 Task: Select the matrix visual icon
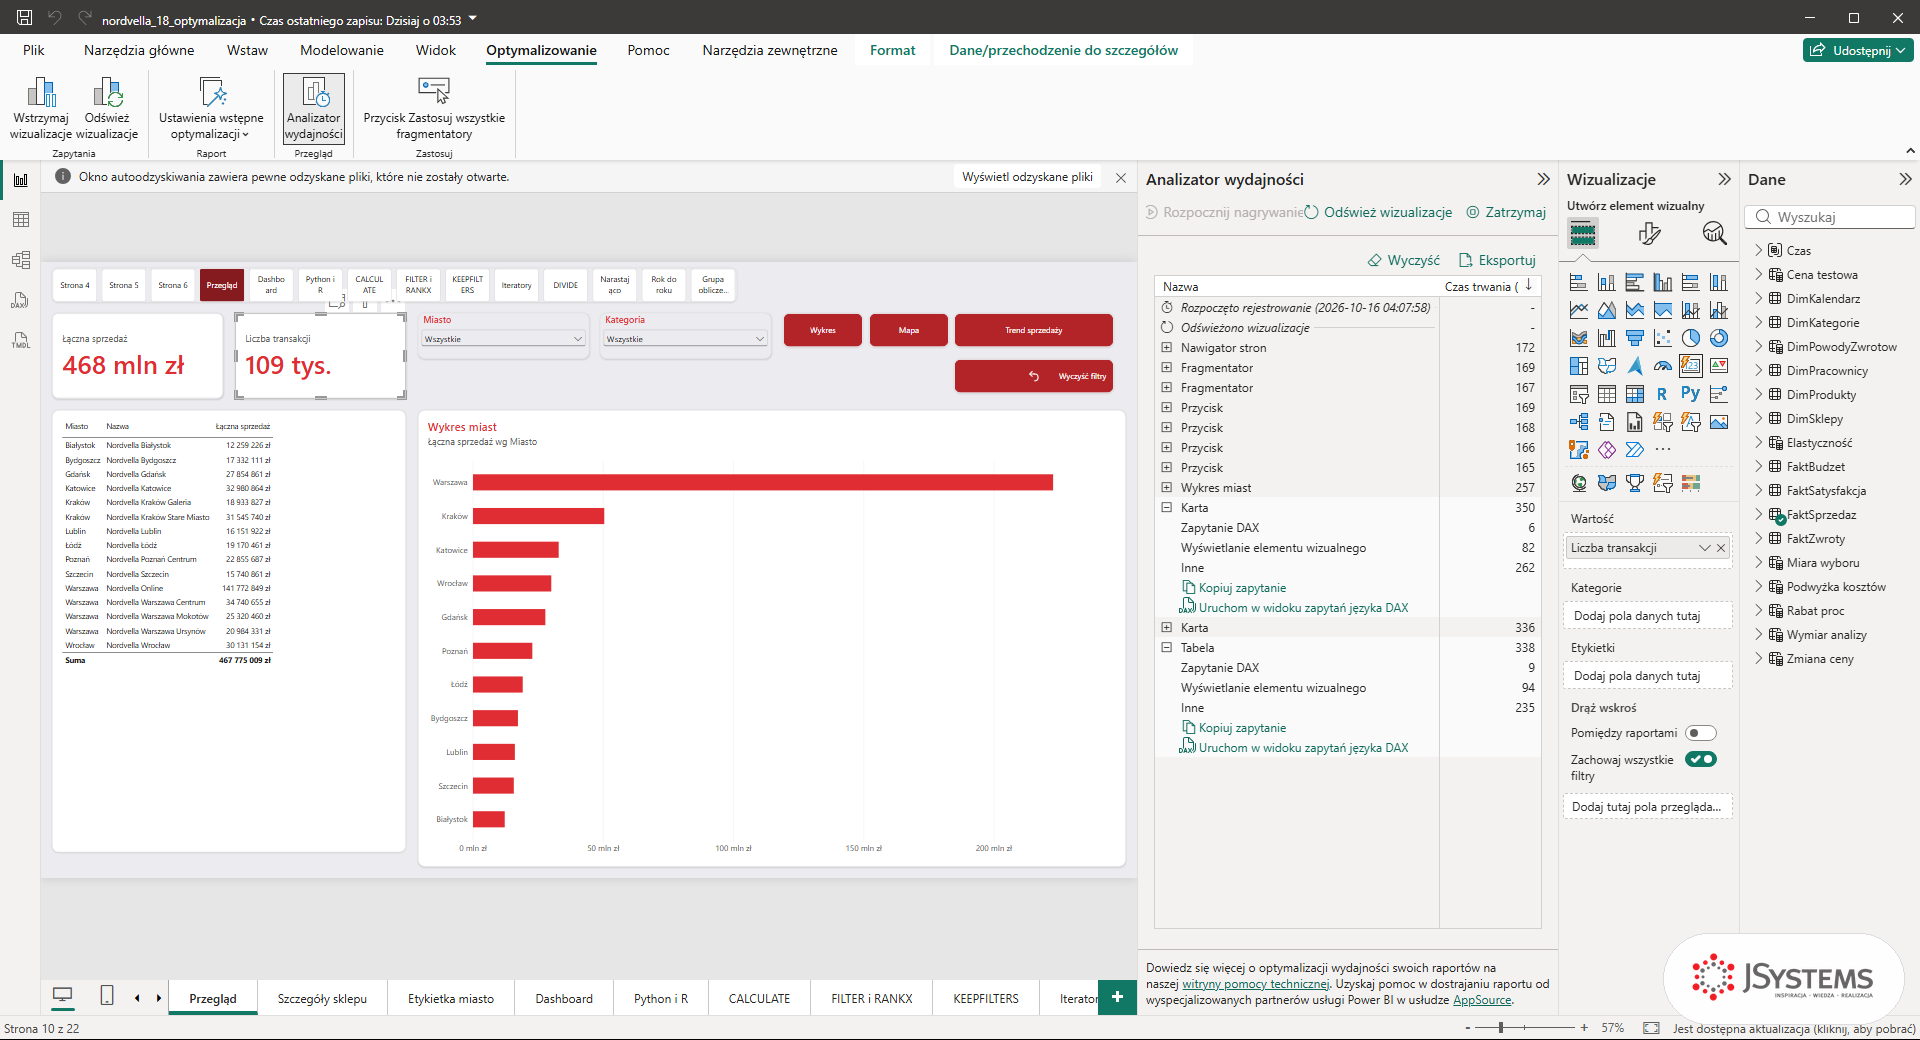1634,394
